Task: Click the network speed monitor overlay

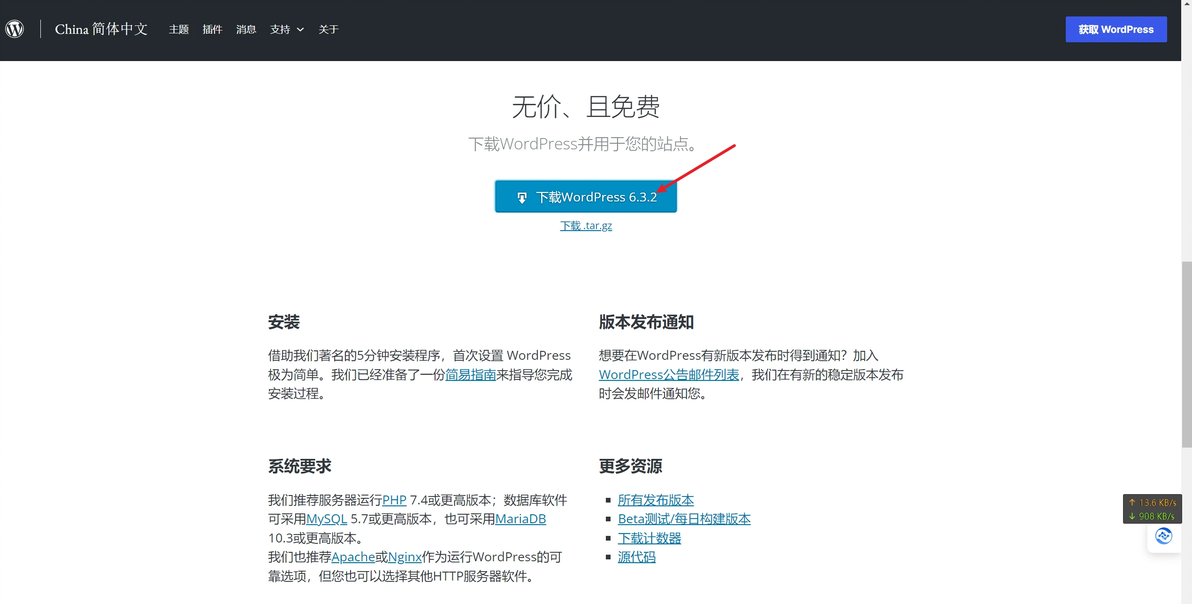Action: [1152, 509]
